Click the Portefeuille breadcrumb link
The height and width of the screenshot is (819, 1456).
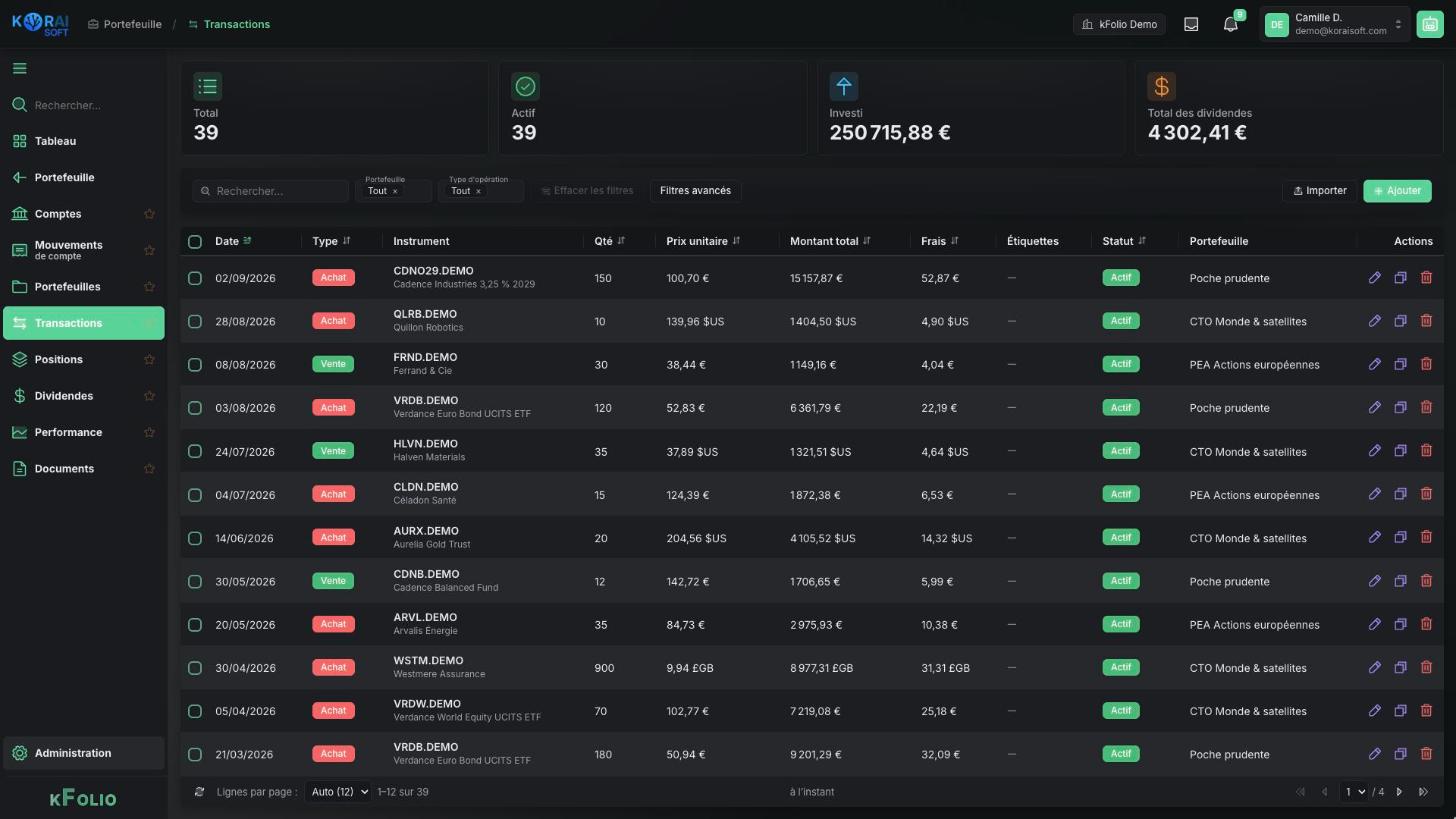125,24
